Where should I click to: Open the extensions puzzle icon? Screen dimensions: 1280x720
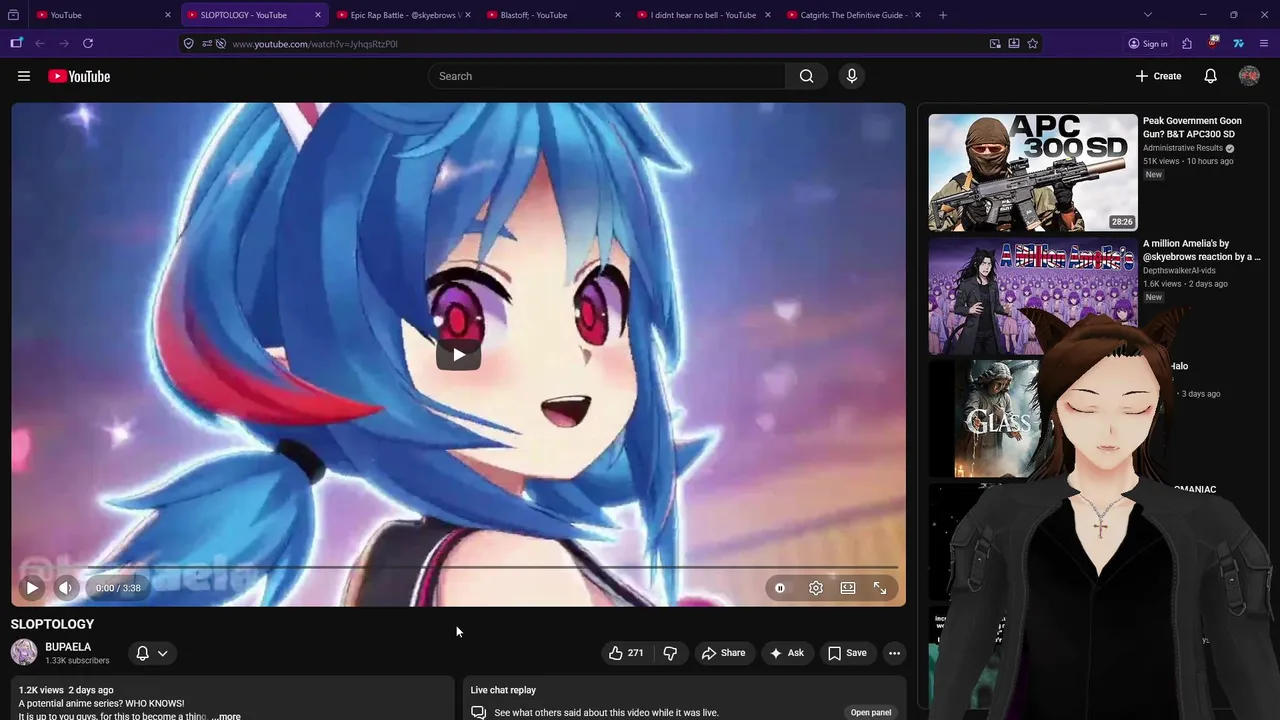pyautogui.click(x=1187, y=44)
